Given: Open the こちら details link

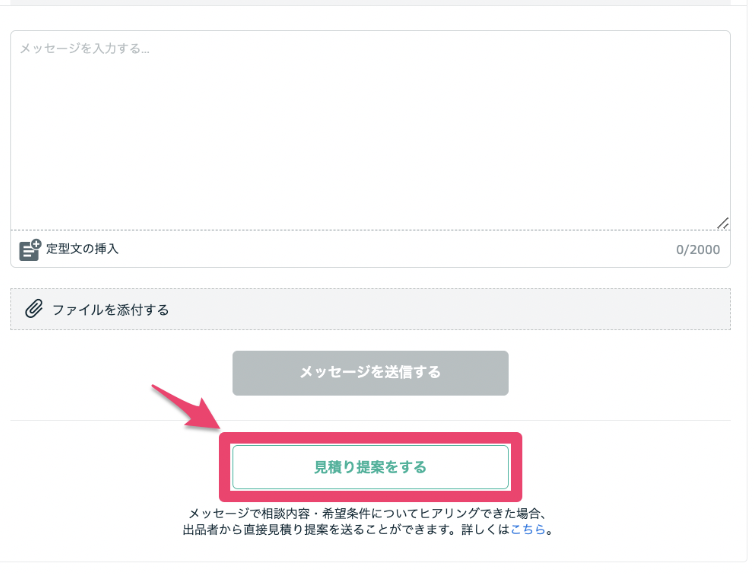Looking at the screenshot, I should point(528,529).
